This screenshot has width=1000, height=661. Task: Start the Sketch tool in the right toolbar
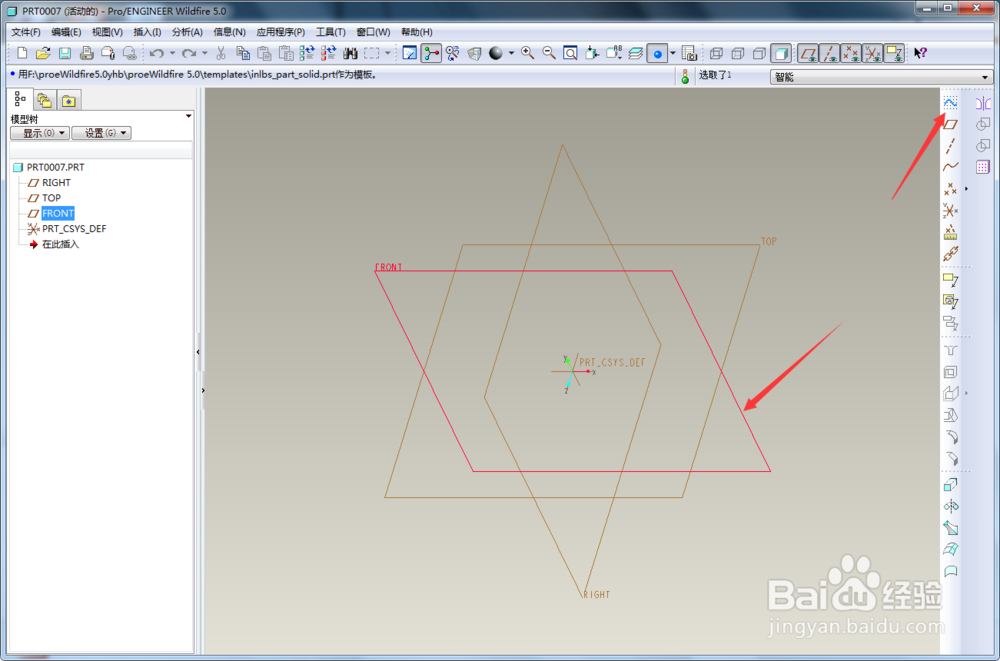coord(950,103)
